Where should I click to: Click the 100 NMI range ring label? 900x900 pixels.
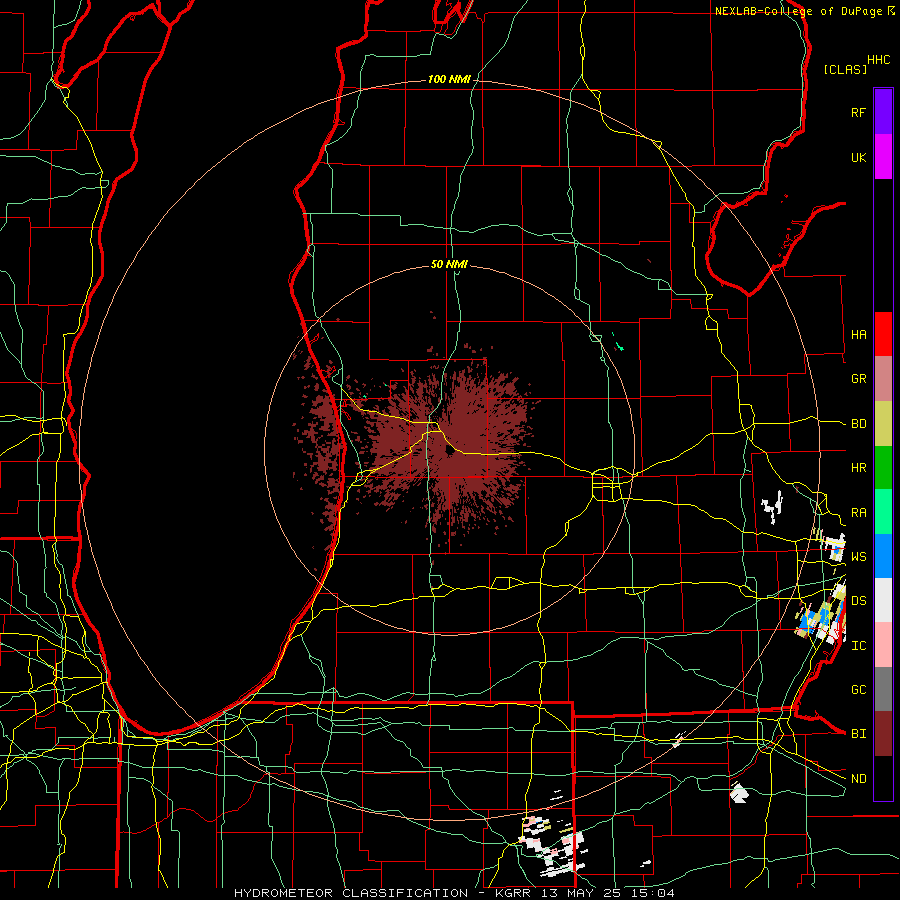tap(449, 79)
